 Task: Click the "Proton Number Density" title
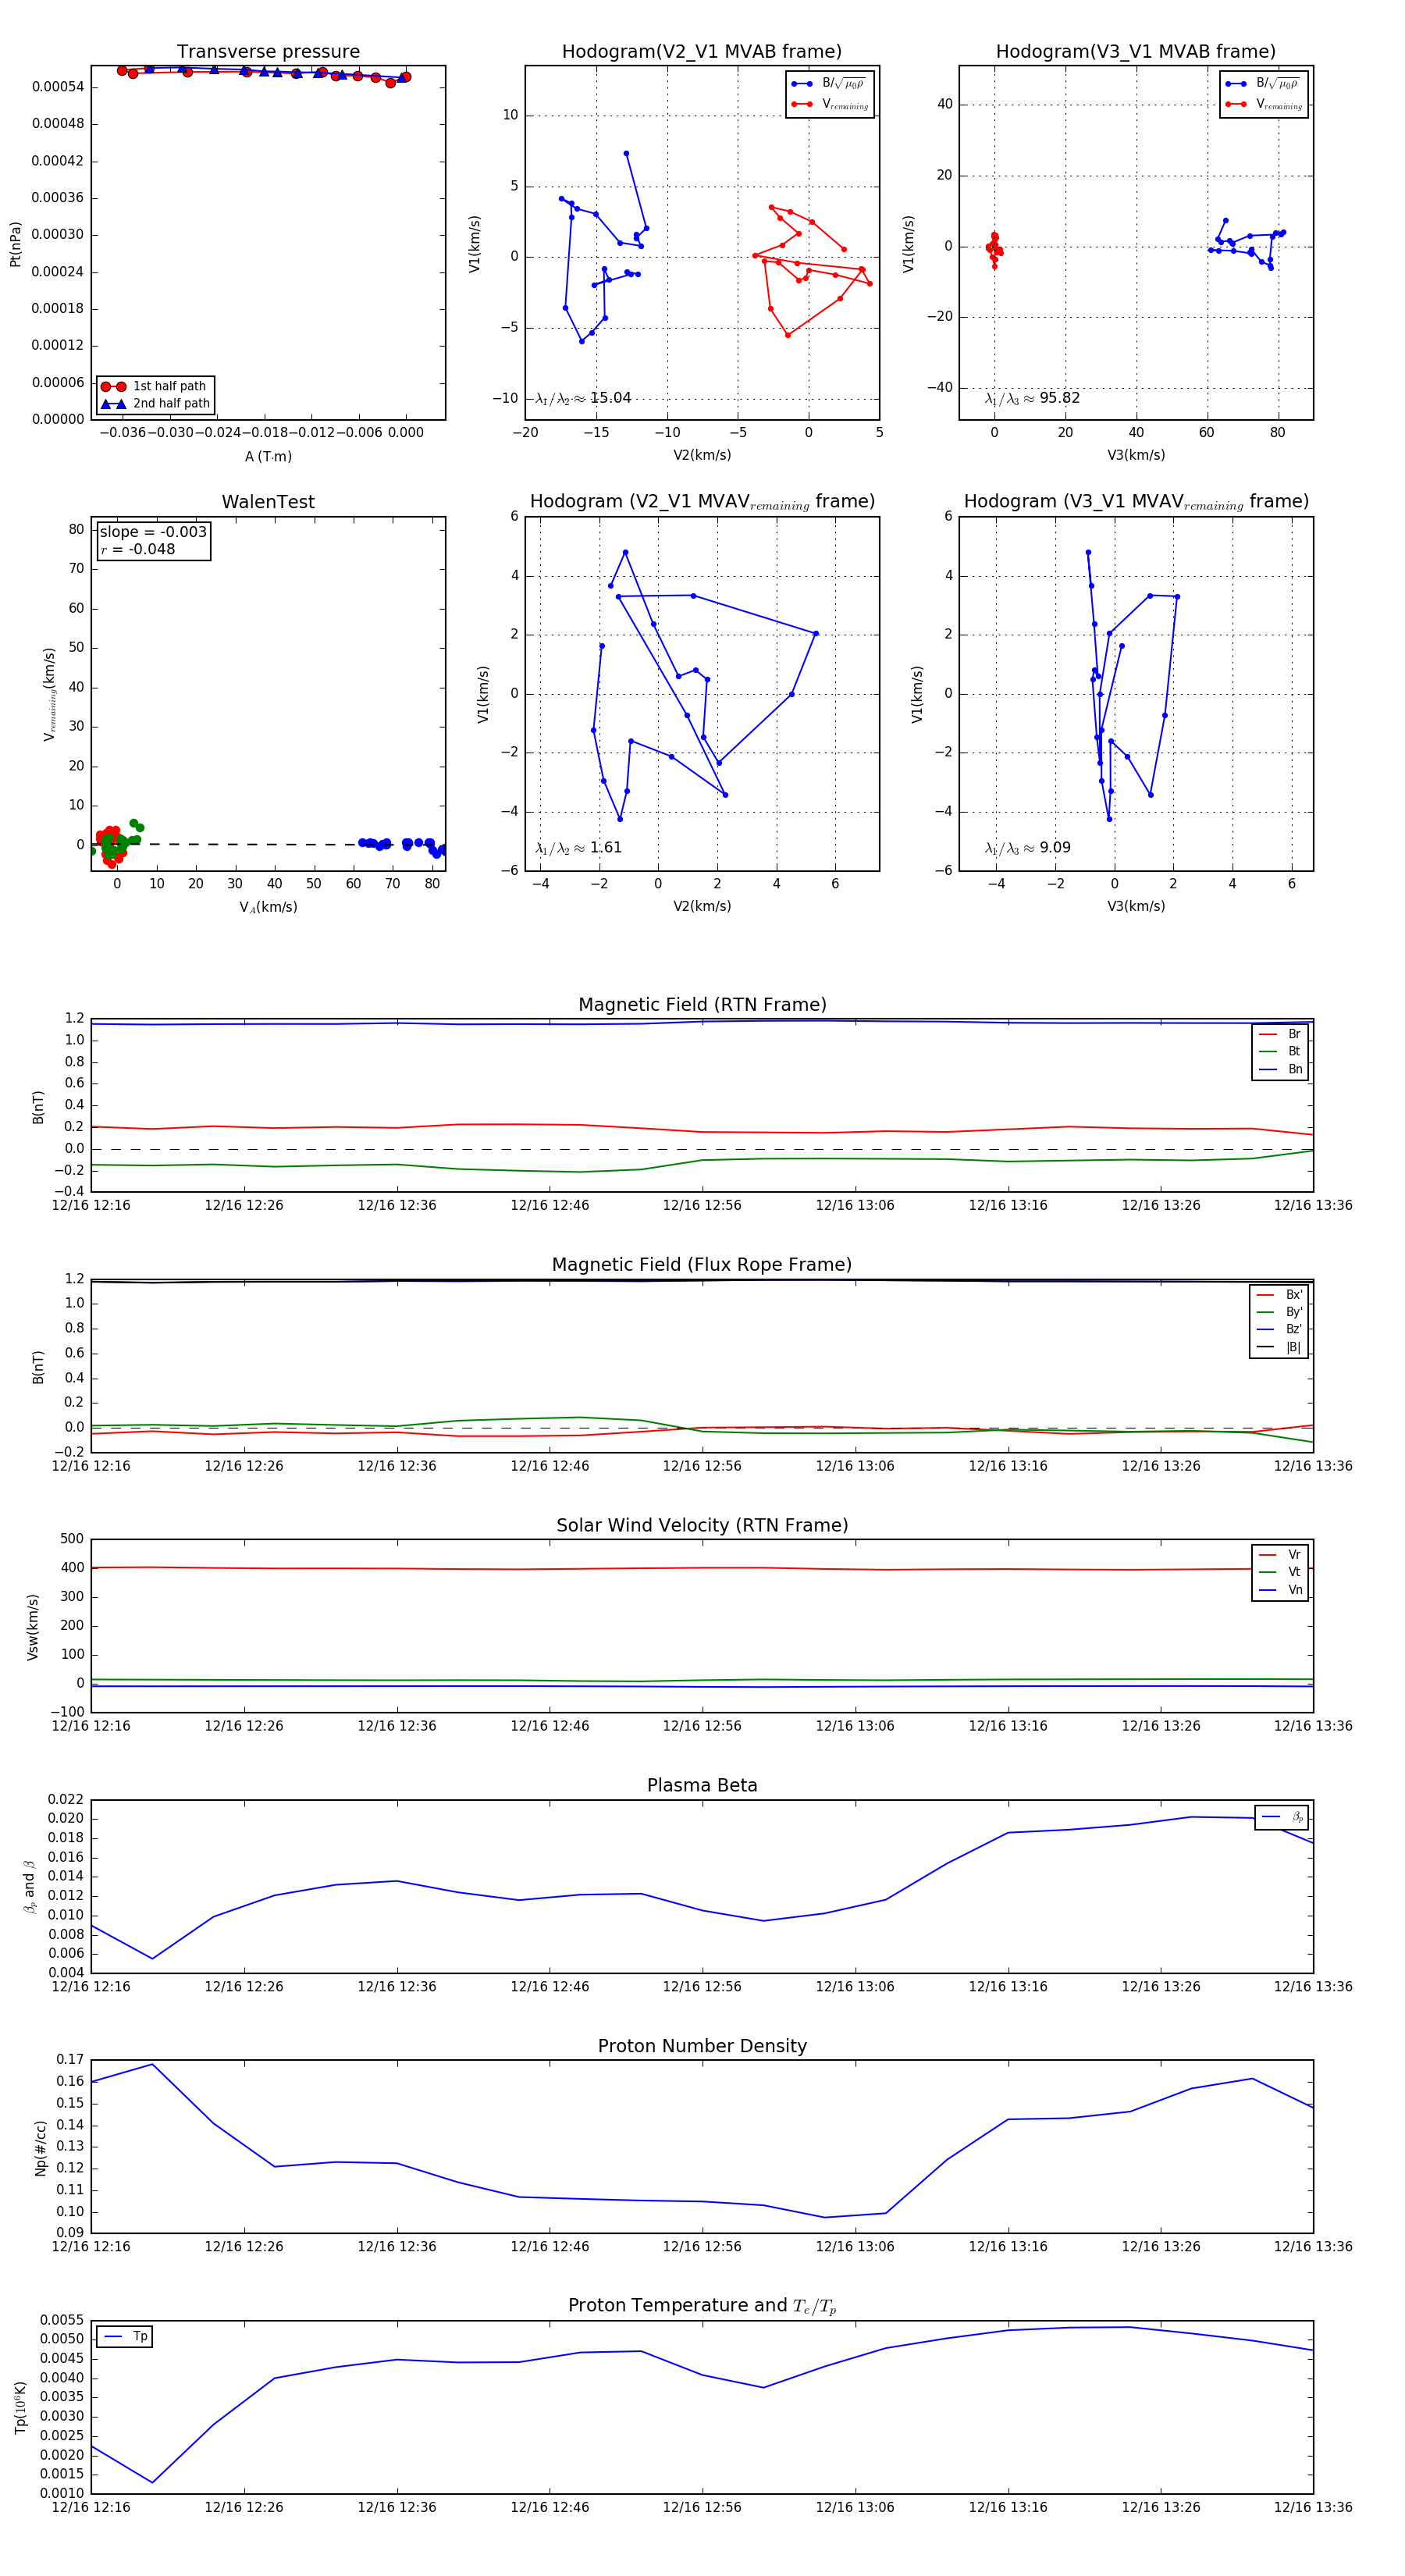click(x=702, y=2046)
